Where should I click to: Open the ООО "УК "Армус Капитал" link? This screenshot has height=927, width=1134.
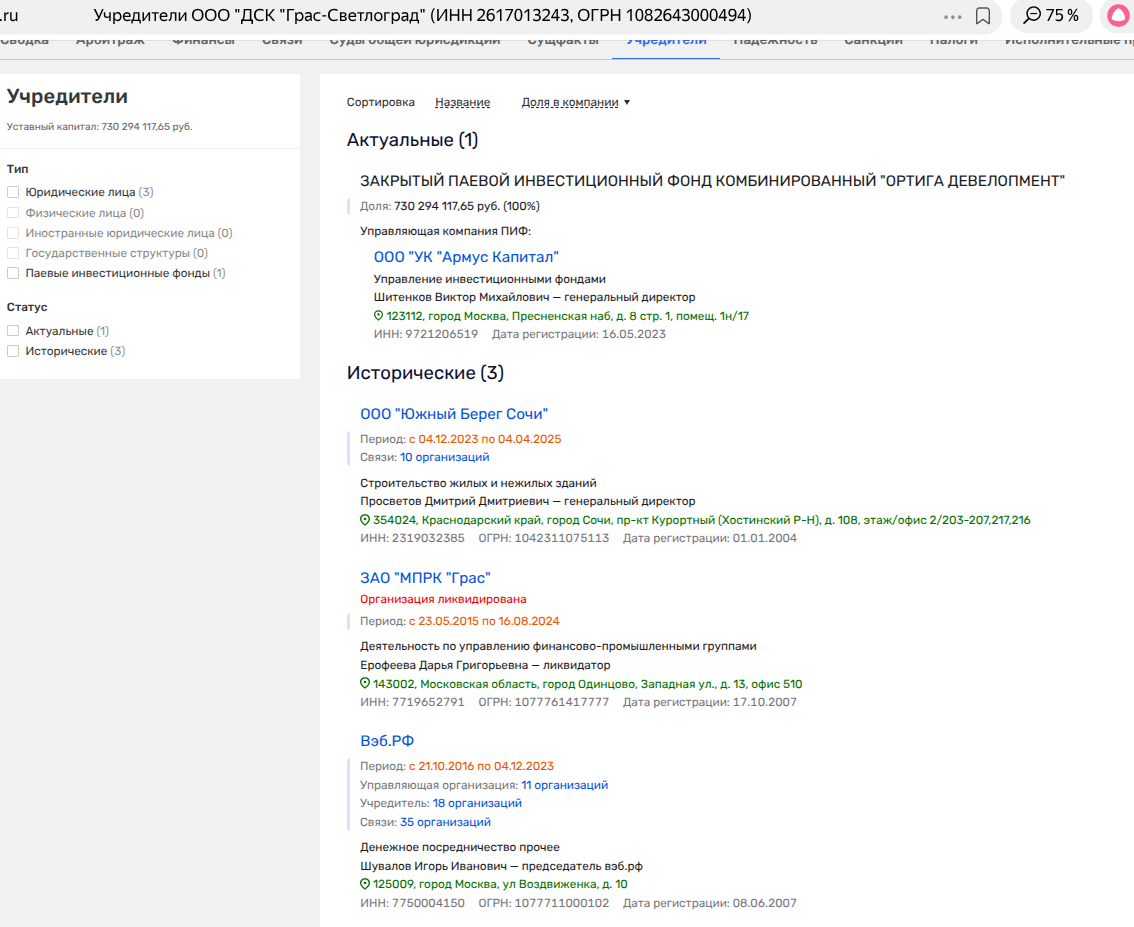pos(466,257)
